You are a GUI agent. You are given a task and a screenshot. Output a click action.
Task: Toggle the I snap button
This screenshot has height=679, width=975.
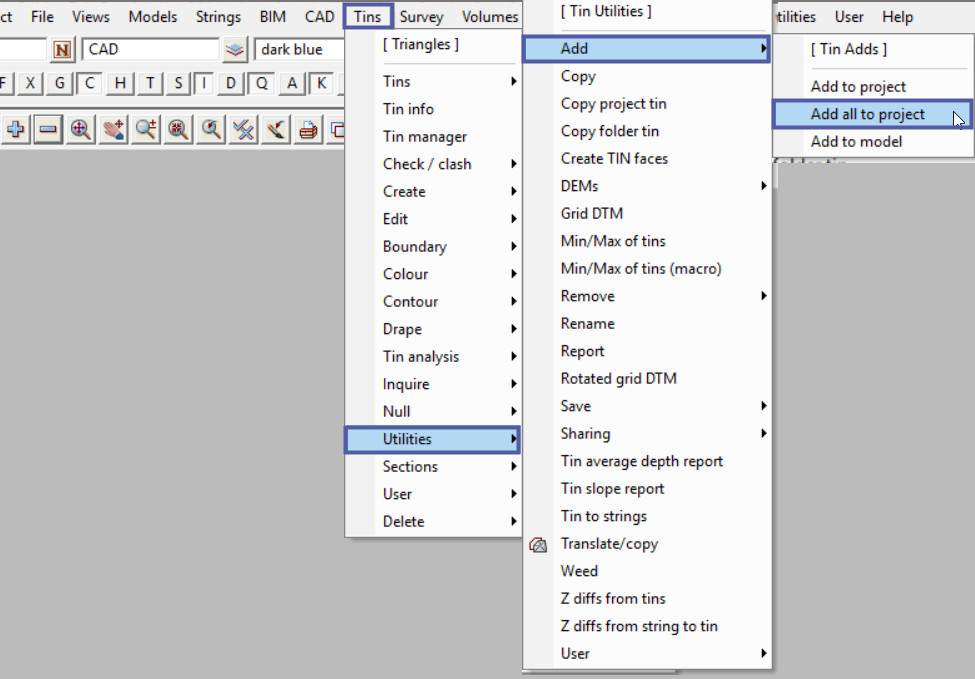pyautogui.click(x=205, y=83)
